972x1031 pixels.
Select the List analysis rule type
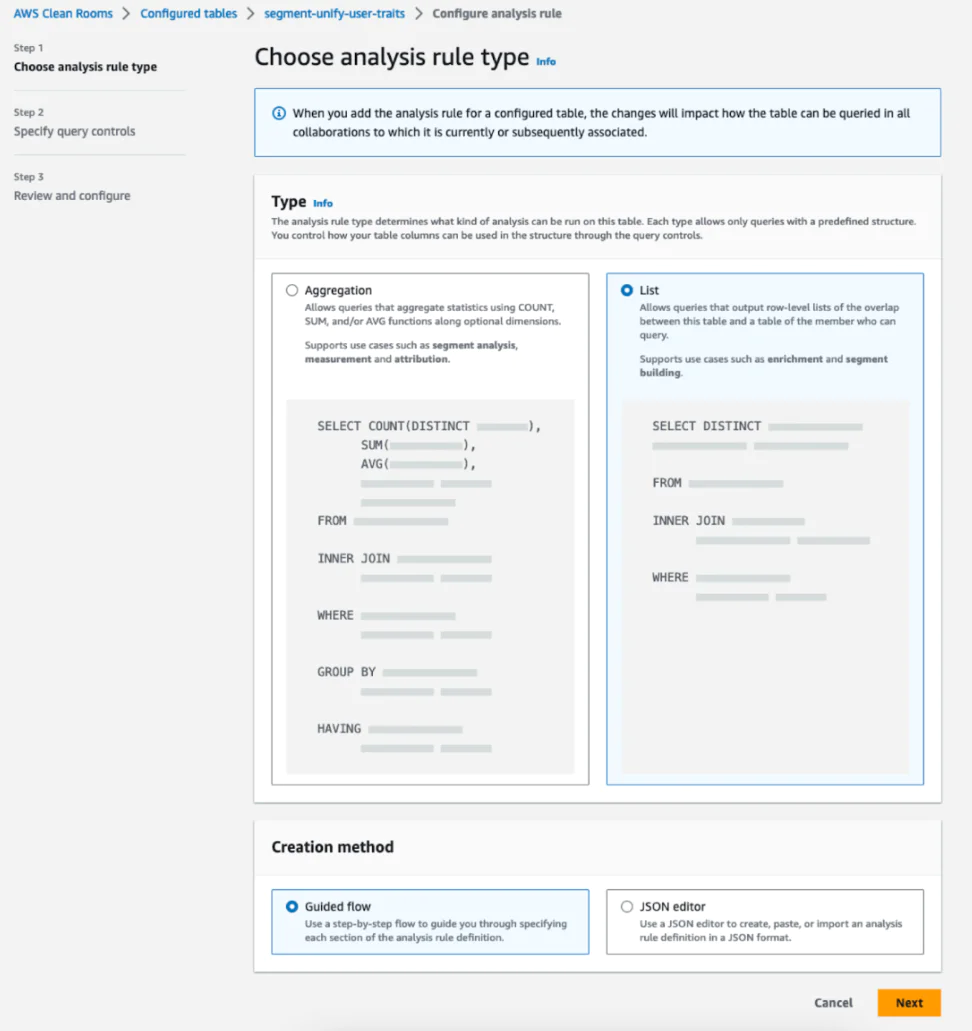tap(627, 290)
